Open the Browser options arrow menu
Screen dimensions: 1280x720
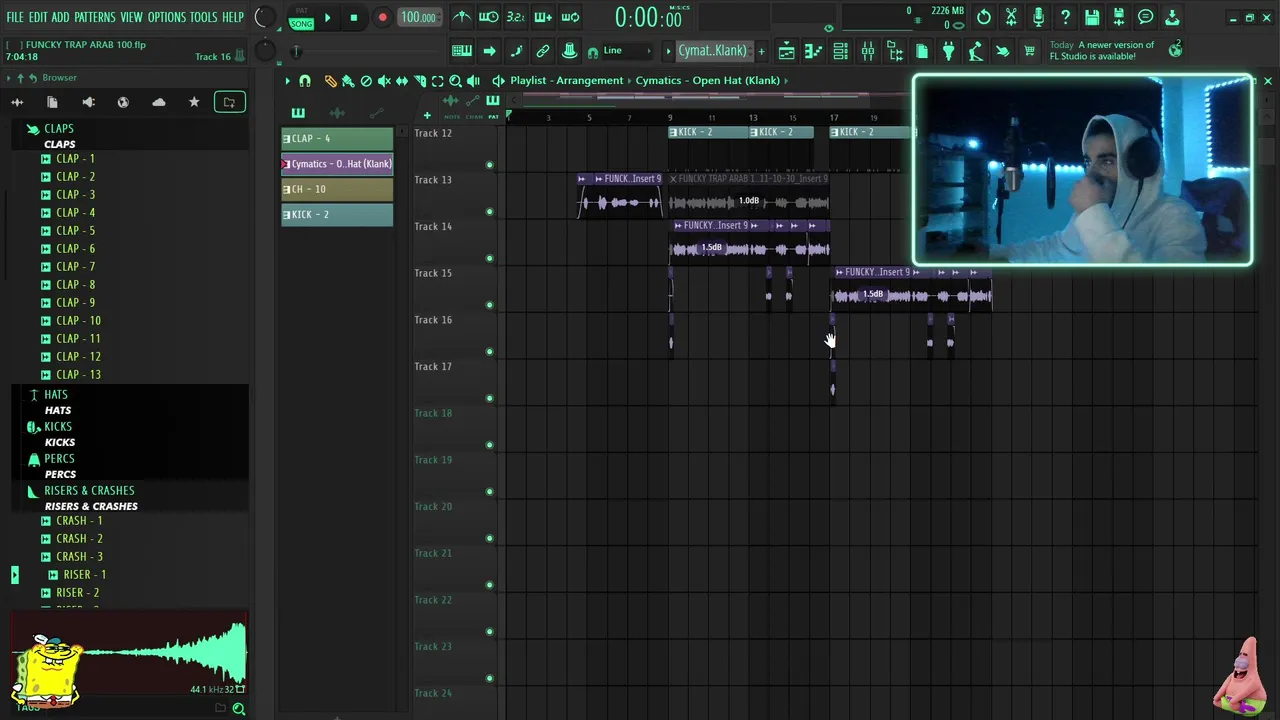[9, 78]
